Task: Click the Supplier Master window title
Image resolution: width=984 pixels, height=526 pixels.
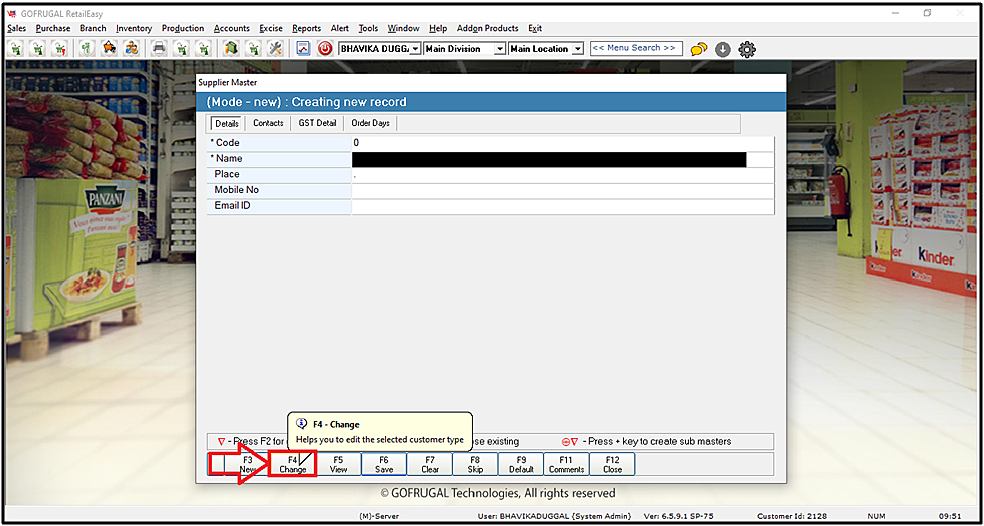Action: tap(227, 82)
